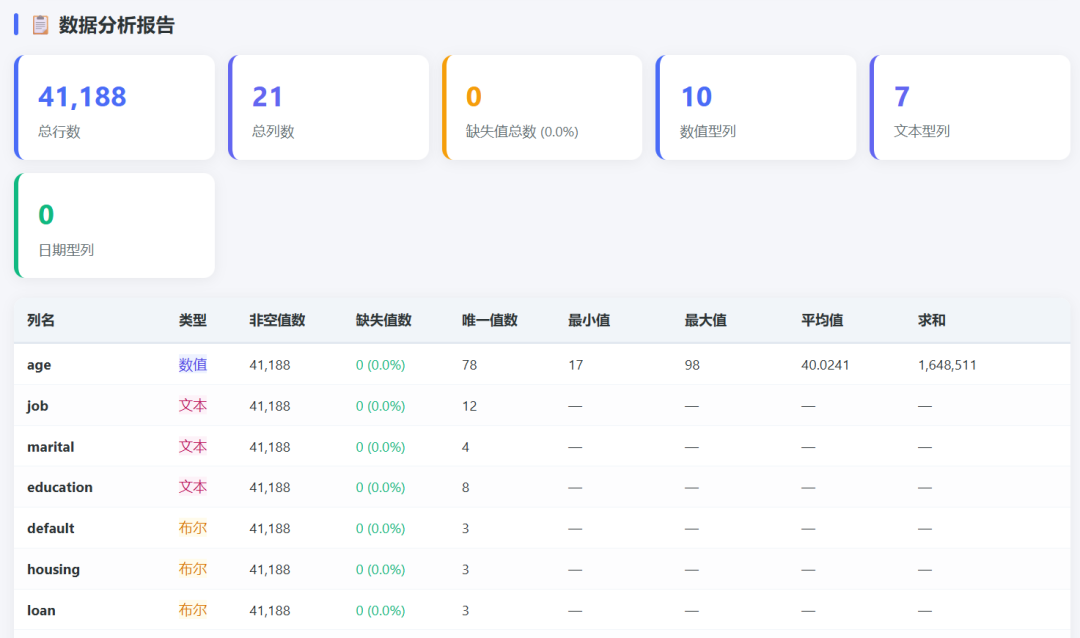Click the age sum value 1,648,511
This screenshot has width=1080, height=638.
tap(947, 365)
